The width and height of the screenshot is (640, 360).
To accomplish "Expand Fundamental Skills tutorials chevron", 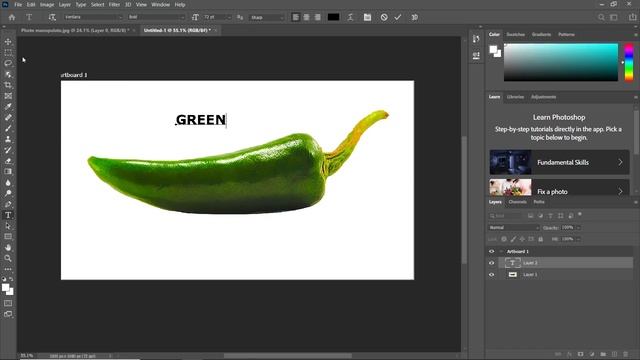I will click(620, 162).
